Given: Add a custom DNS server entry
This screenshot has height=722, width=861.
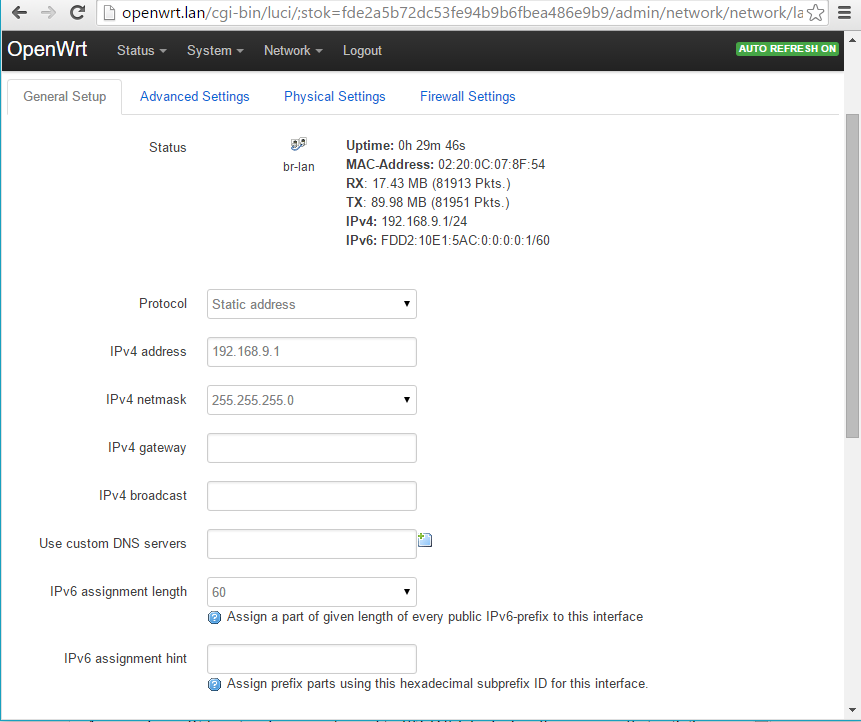Looking at the screenshot, I should pyautogui.click(x=424, y=539).
